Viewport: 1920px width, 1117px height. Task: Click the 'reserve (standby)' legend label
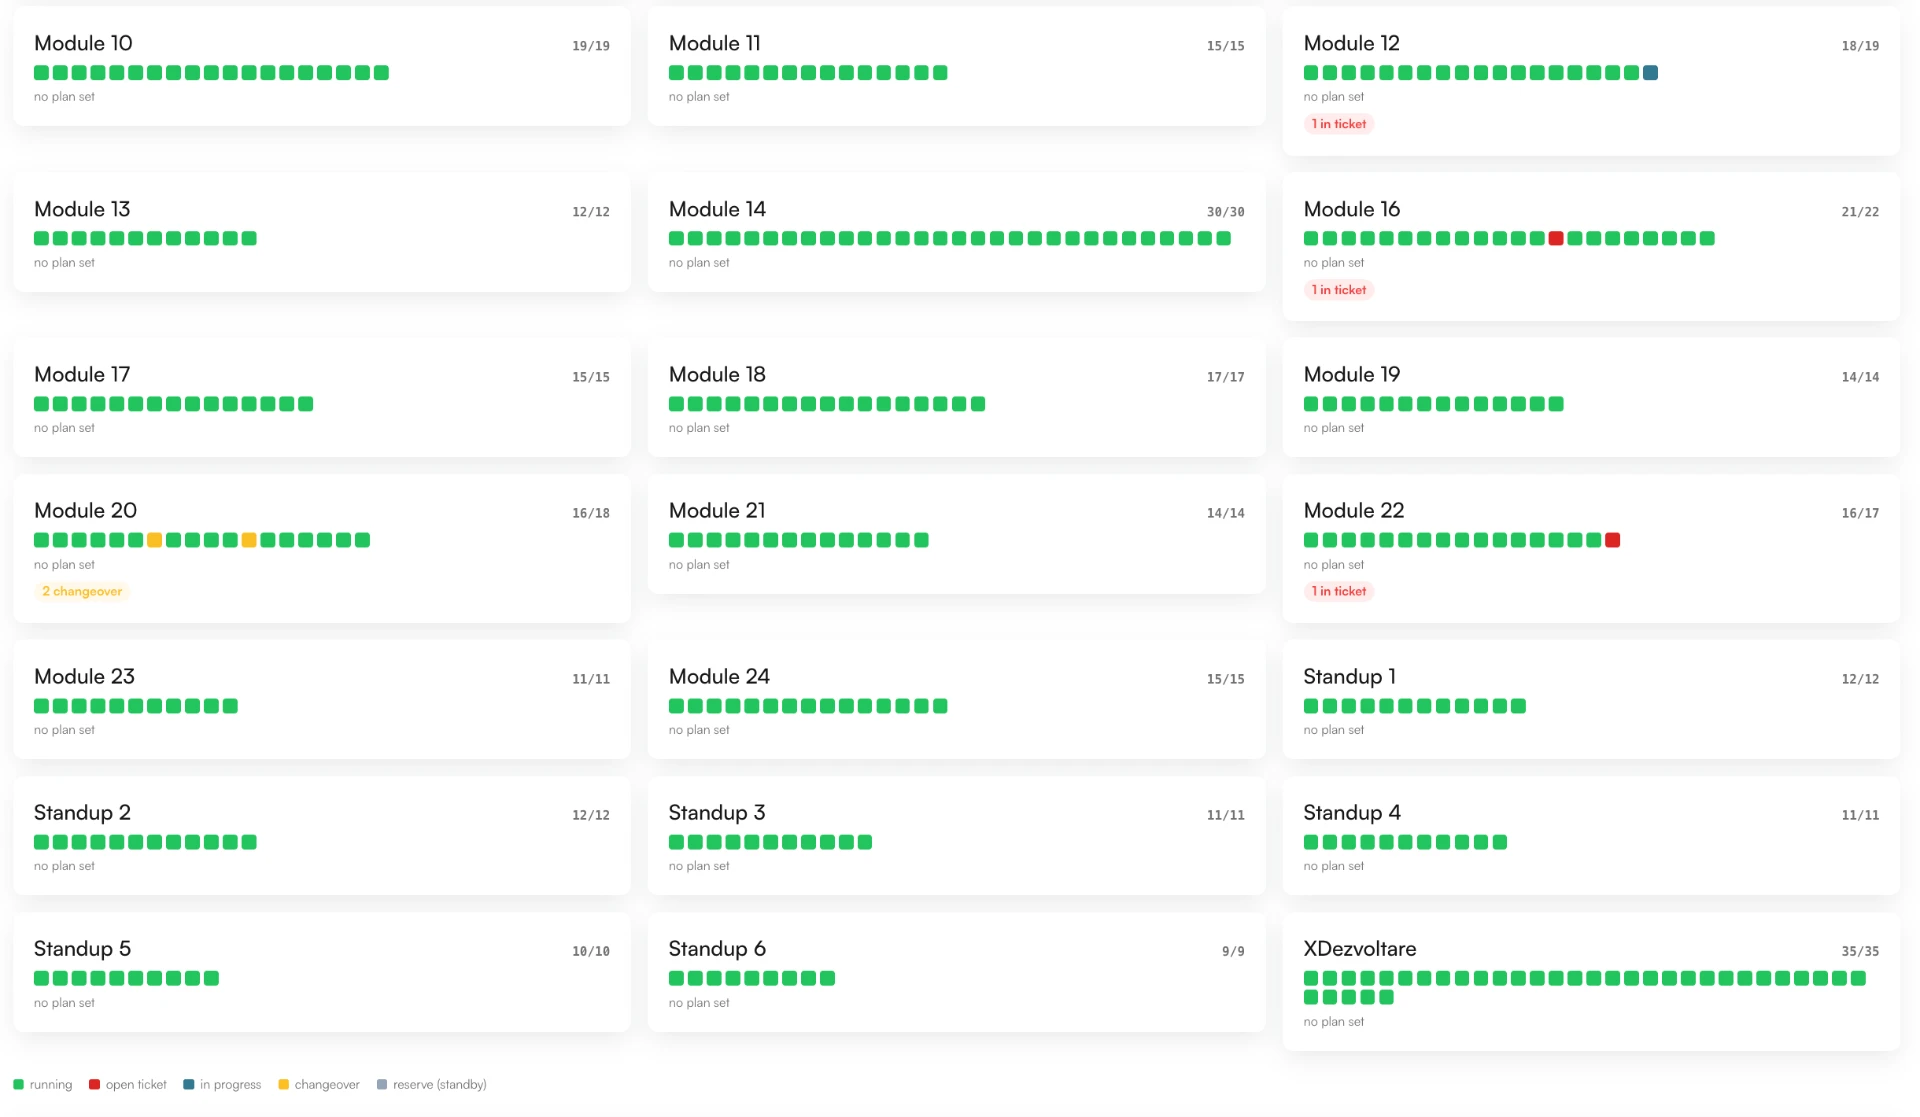point(440,1084)
